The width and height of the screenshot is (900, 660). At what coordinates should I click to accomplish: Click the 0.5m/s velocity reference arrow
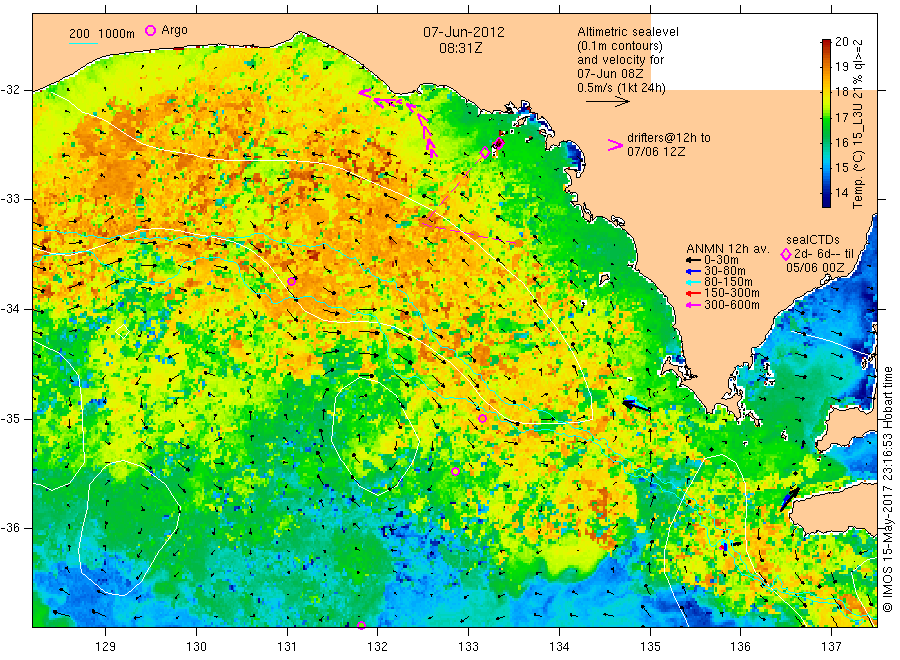pyautogui.click(x=608, y=102)
